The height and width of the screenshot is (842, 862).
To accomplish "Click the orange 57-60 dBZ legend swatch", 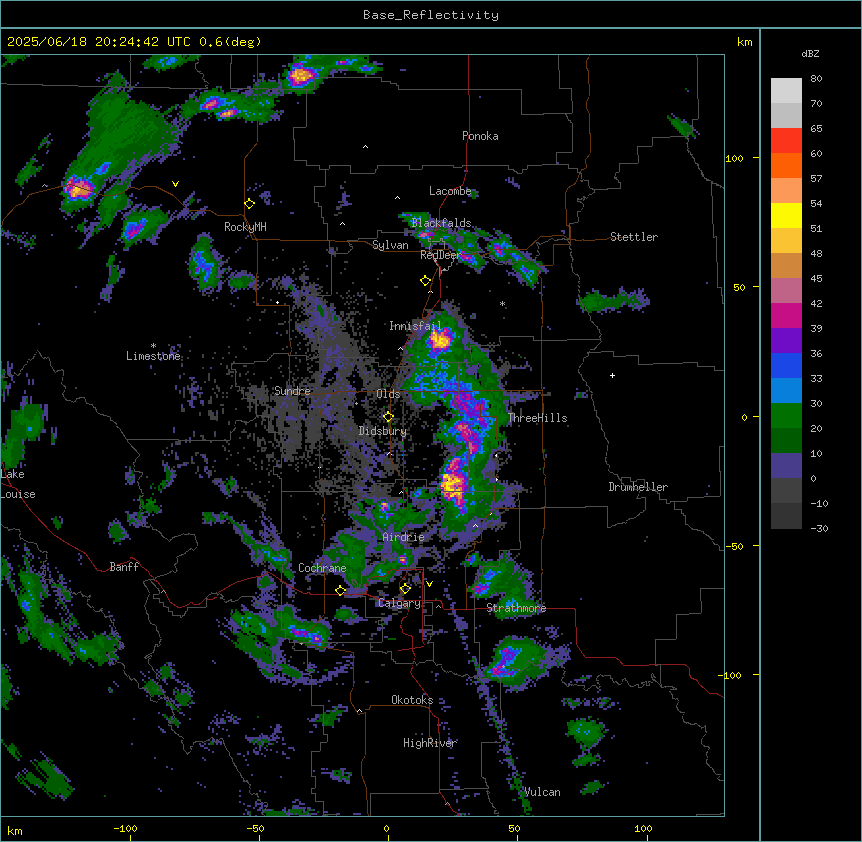I will [x=786, y=165].
